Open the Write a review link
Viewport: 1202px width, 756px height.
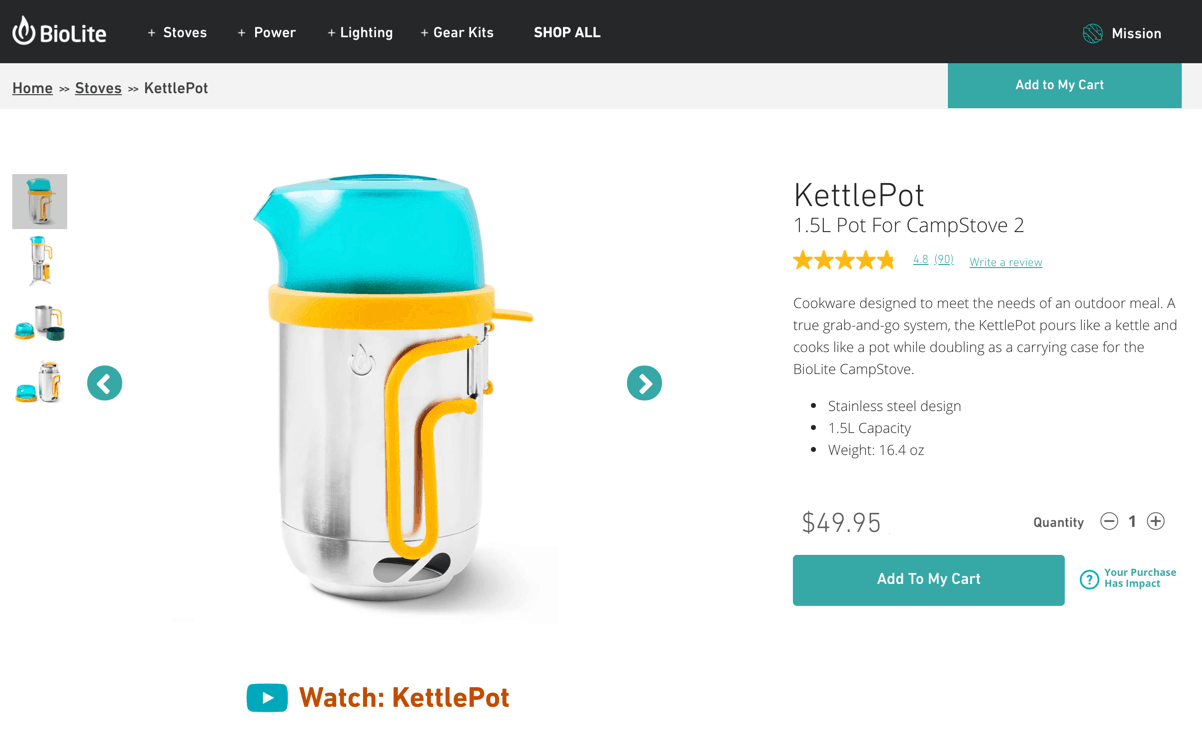pos(1005,262)
